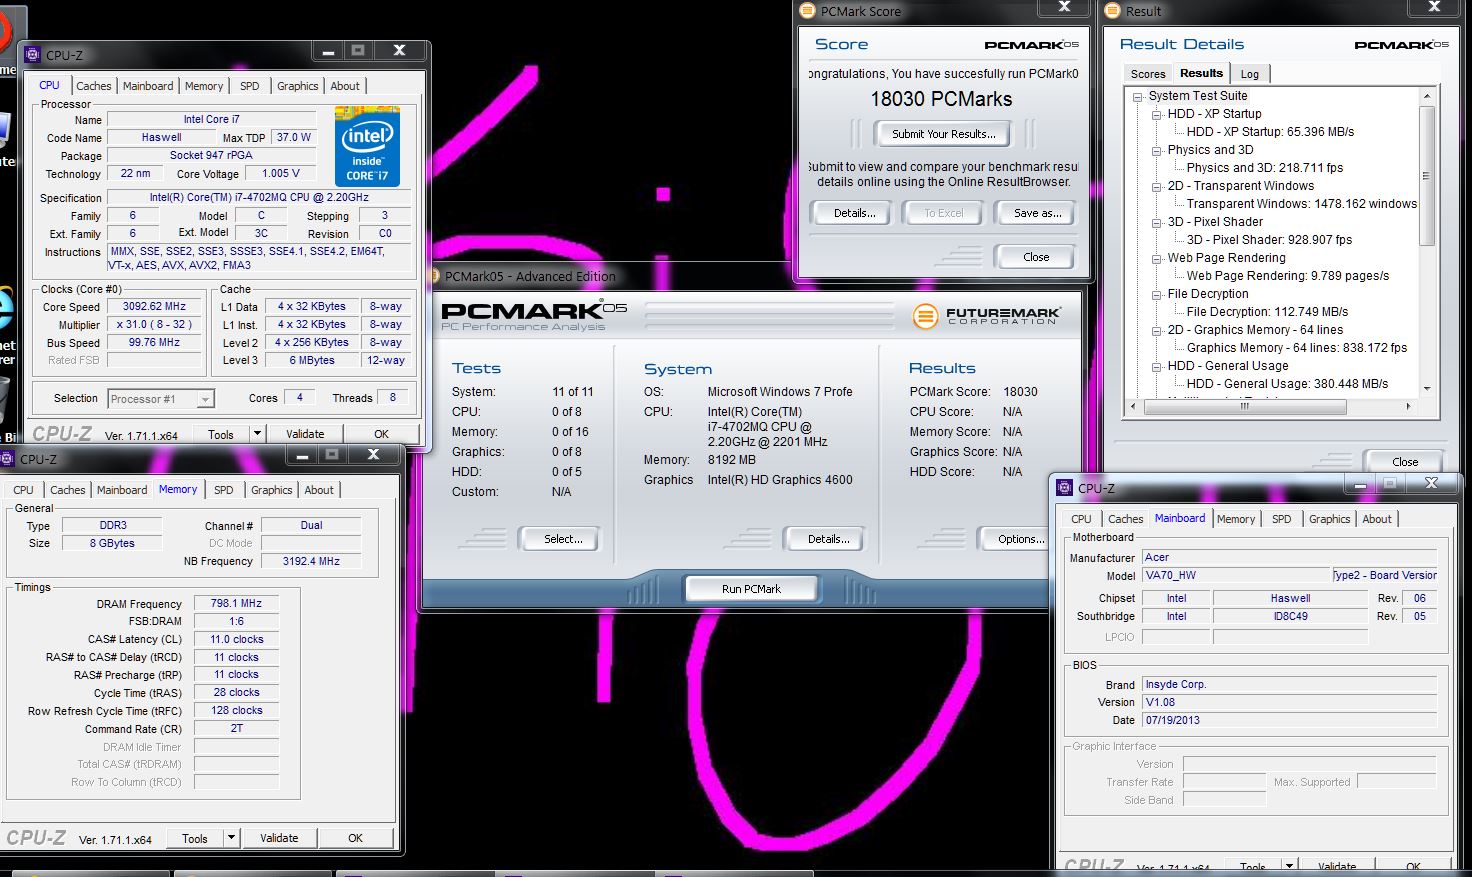
Task: Click CPU-Z title icon of CPU window
Action: 32,55
